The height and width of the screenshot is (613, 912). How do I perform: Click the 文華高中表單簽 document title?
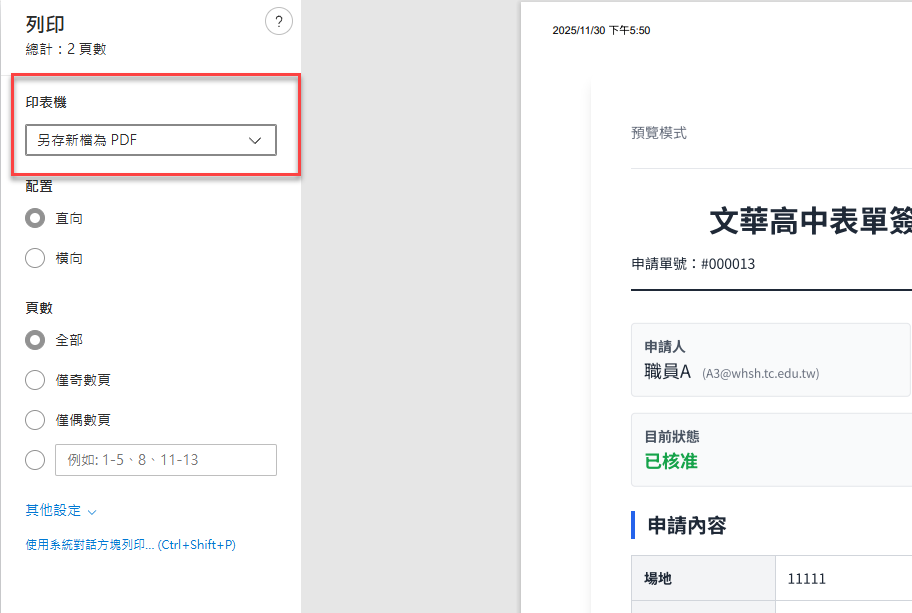(x=810, y=221)
